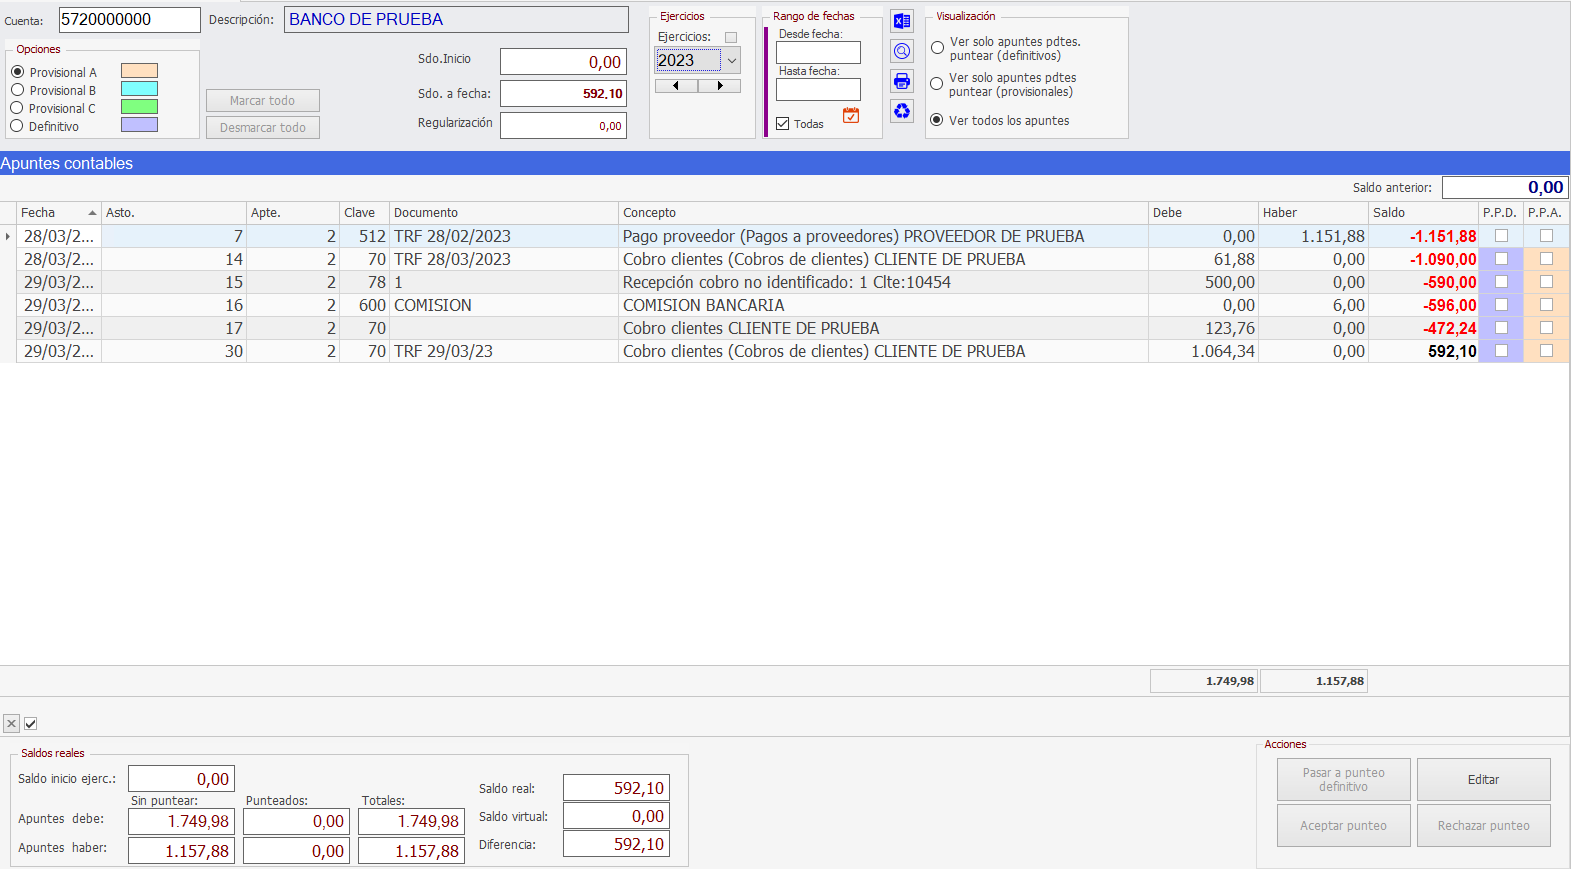The width and height of the screenshot is (1571, 869).
Task: Click the Provisional B cyan color swatch
Action: pyautogui.click(x=139, y=89)
